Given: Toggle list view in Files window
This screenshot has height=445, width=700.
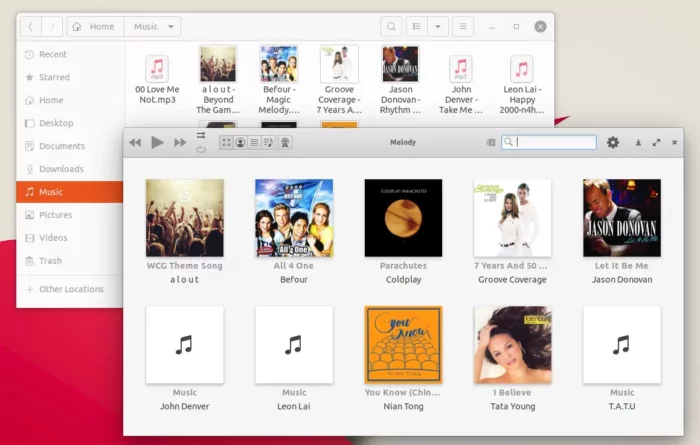Looking at the screenshot, I should click(417, 26).
